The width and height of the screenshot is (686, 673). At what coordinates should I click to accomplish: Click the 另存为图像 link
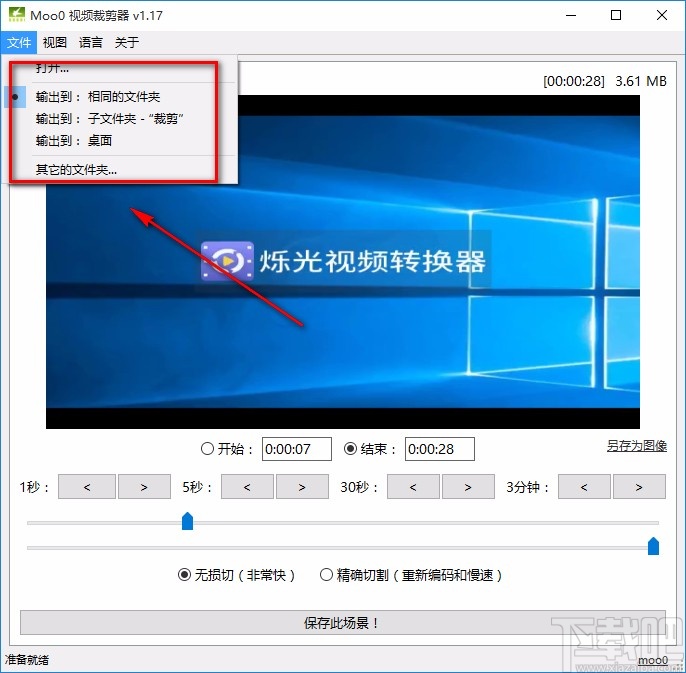coord(637,446)
